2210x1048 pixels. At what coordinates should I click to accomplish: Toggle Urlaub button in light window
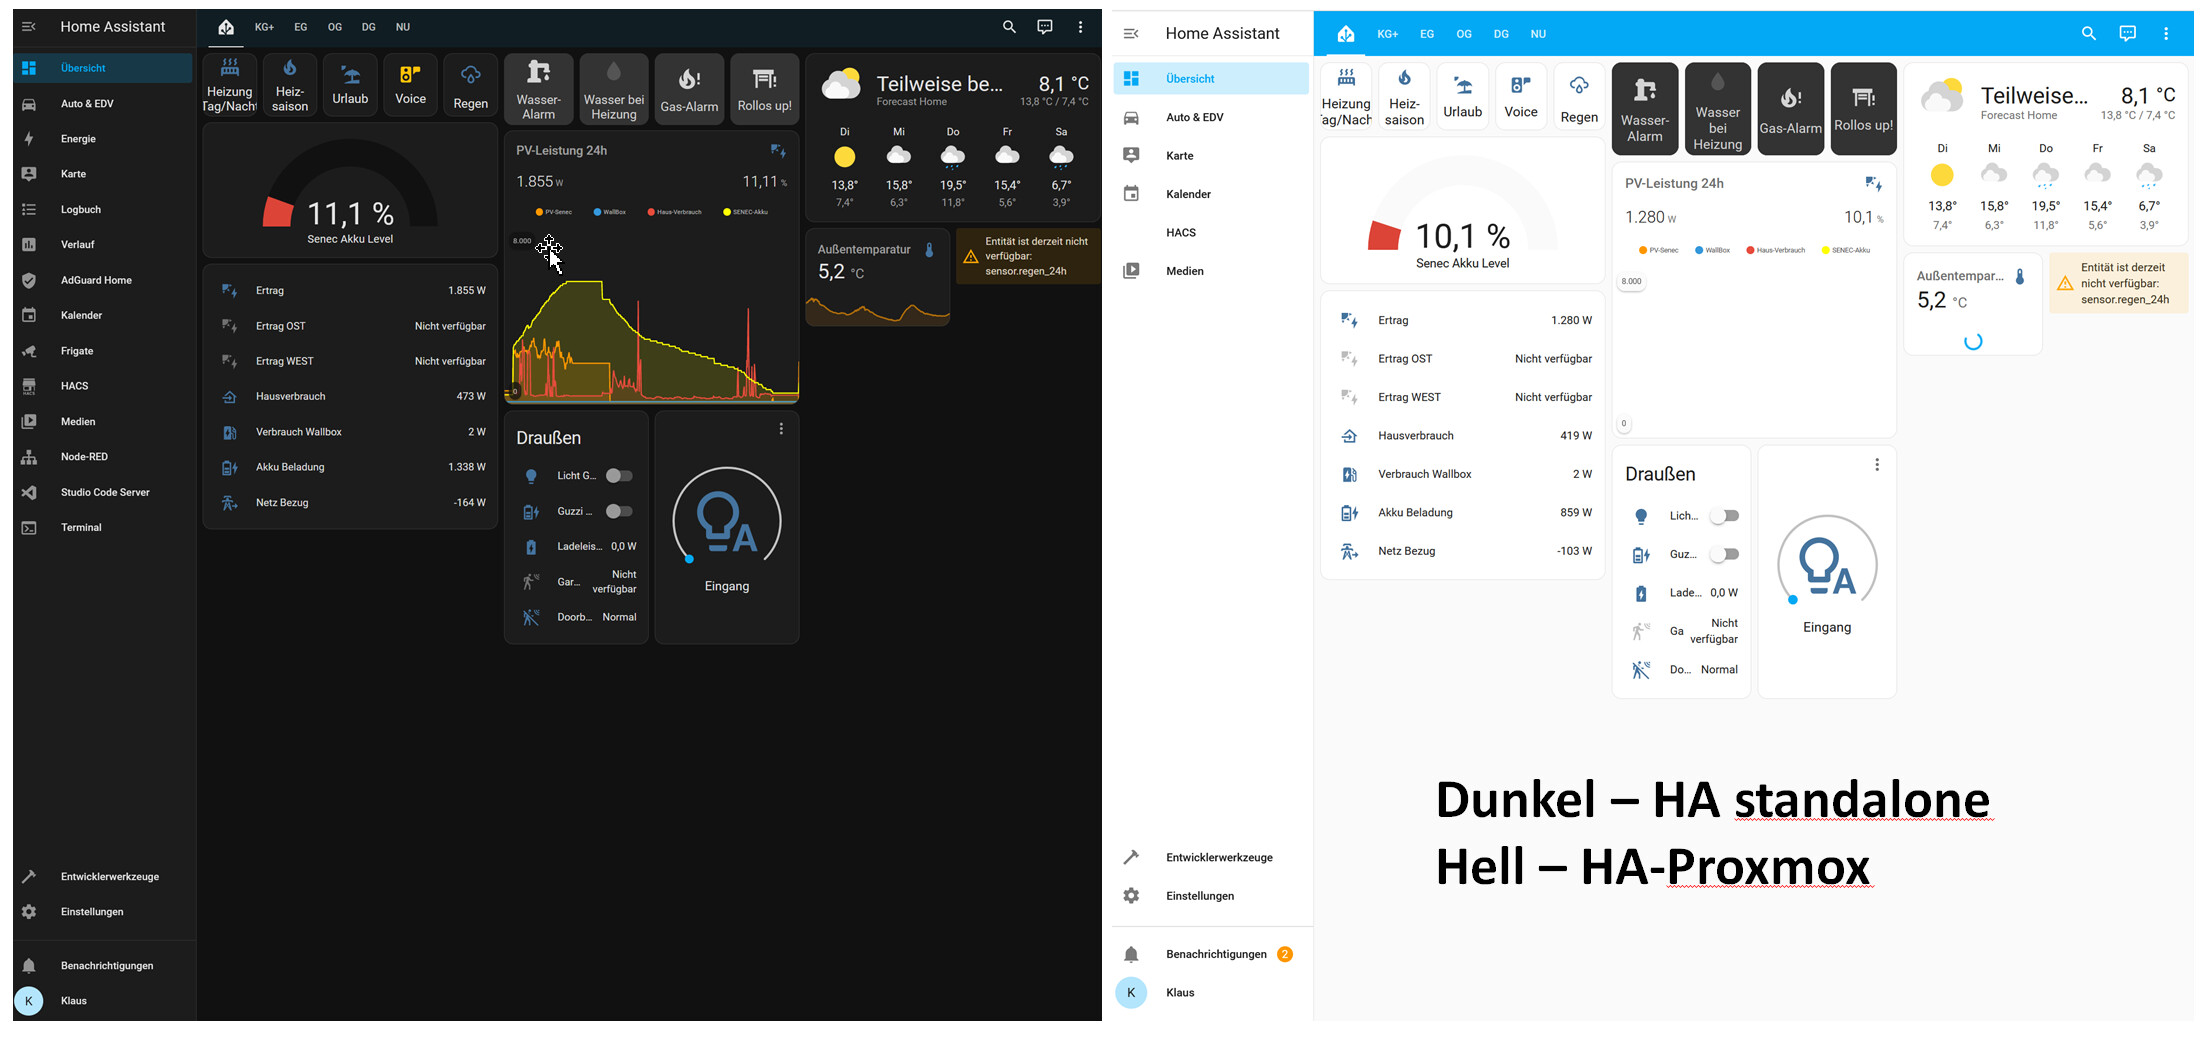pyautogui.click(x=1462, y=96)
